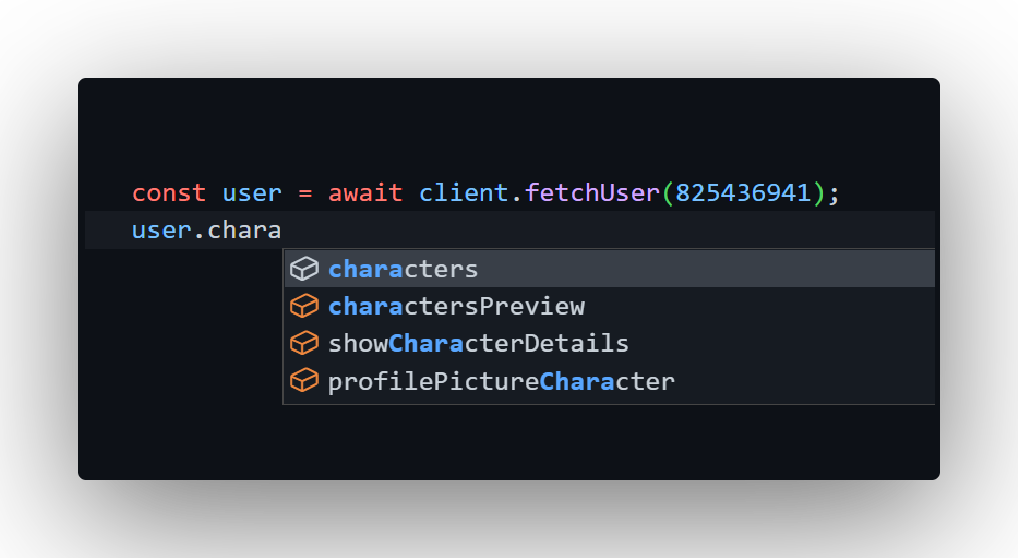Click the number 825436941 argument
Image resolution: width=1018 pixels, height=558 pixels.
point(743,192)
